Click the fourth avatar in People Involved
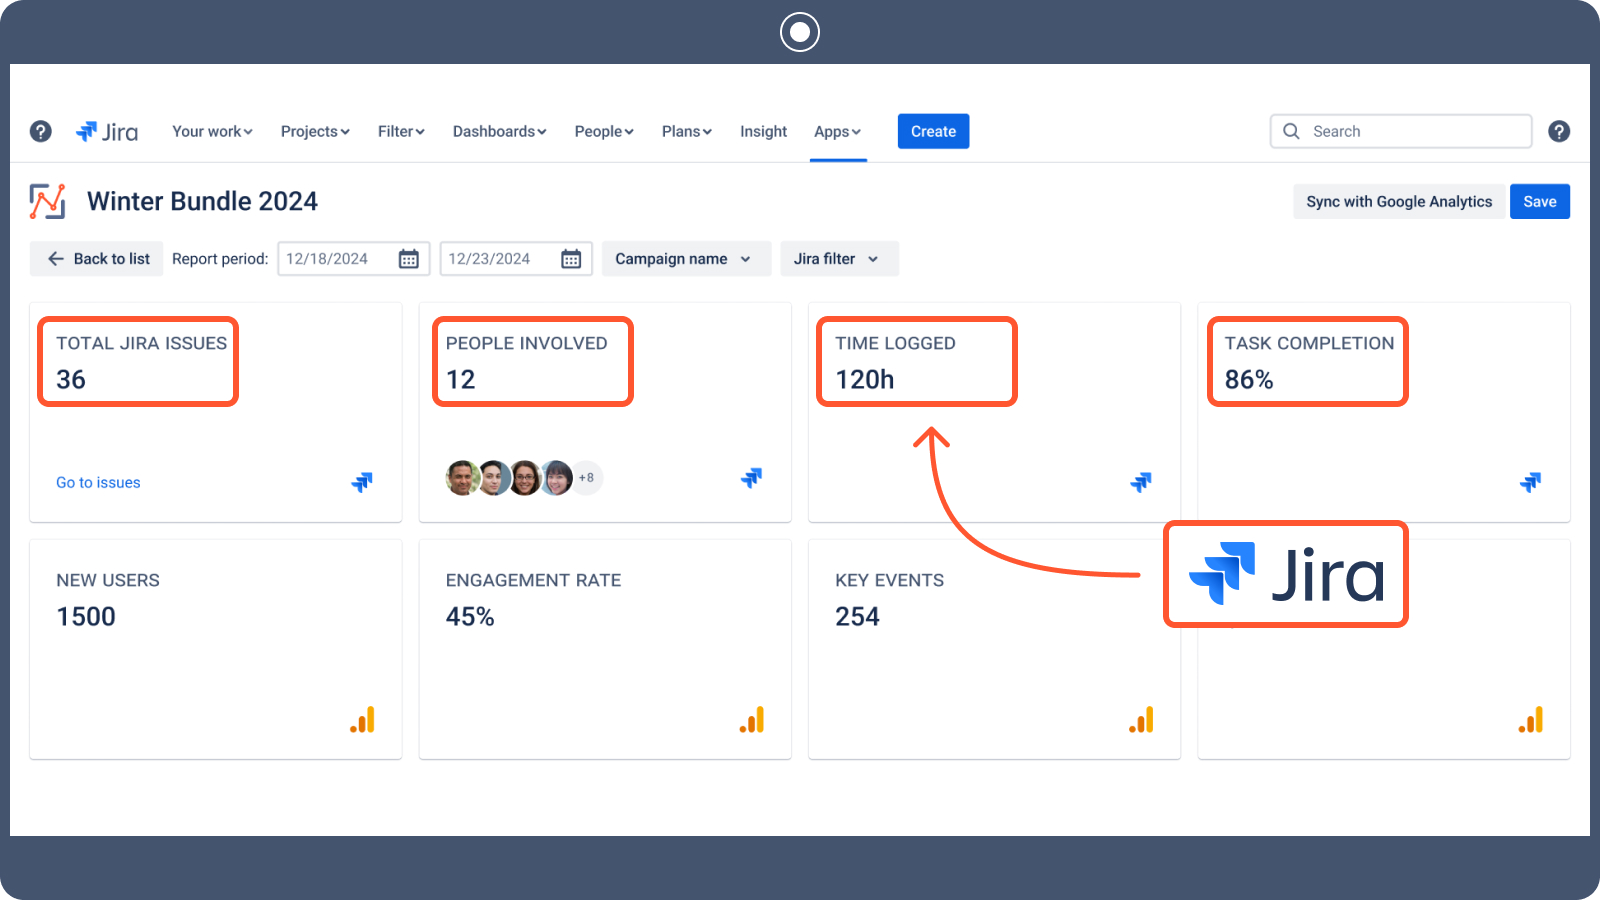Screen dimensions: 1600x900 [557, 478]
